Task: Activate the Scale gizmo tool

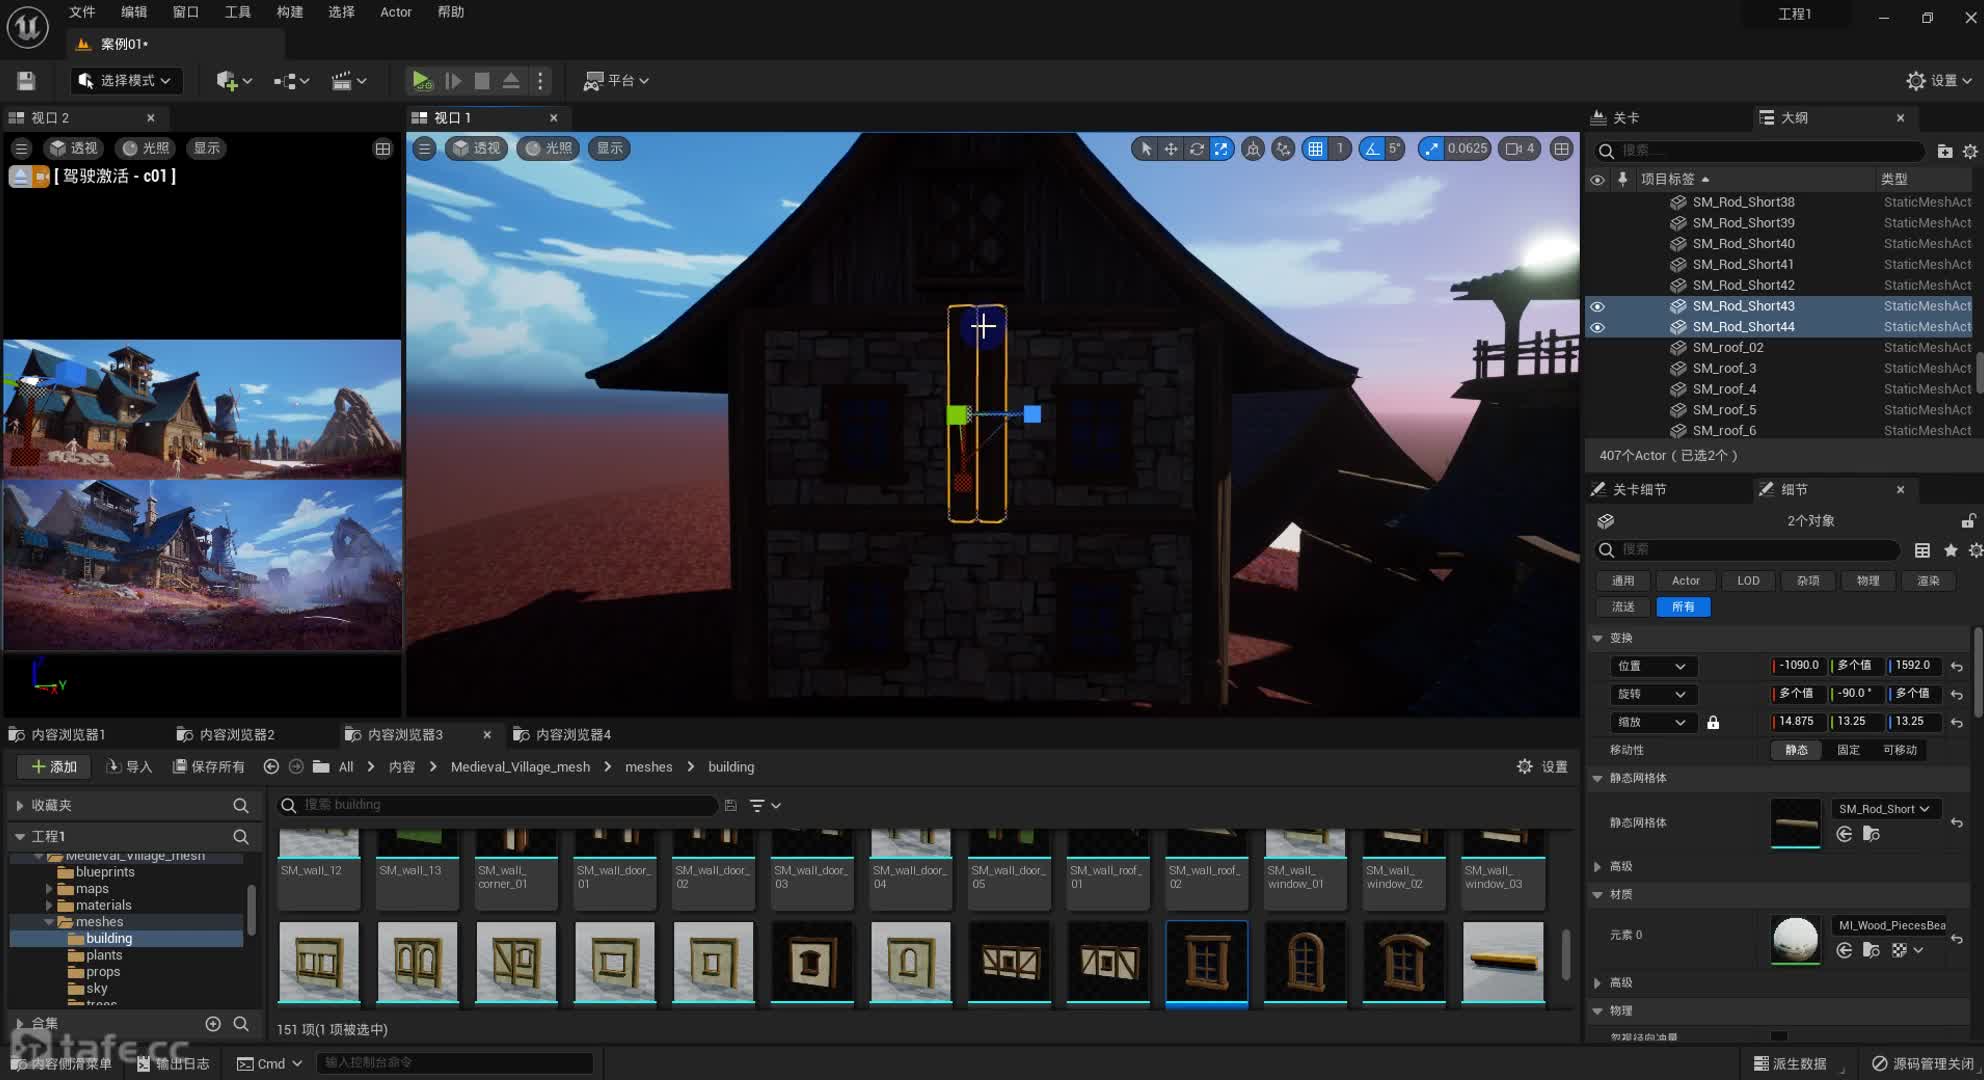Action: 1221,149
